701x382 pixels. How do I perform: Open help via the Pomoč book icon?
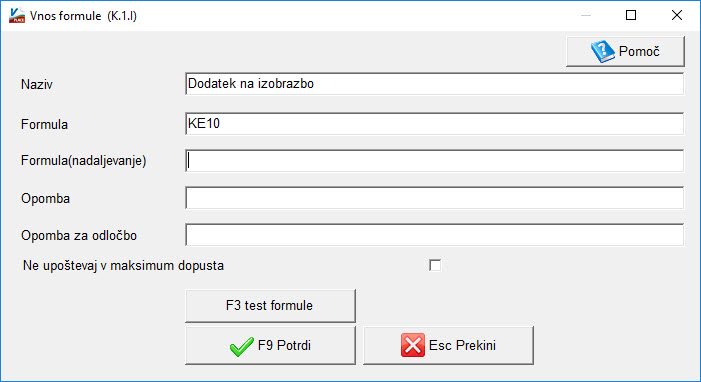[x=625, y=51]
